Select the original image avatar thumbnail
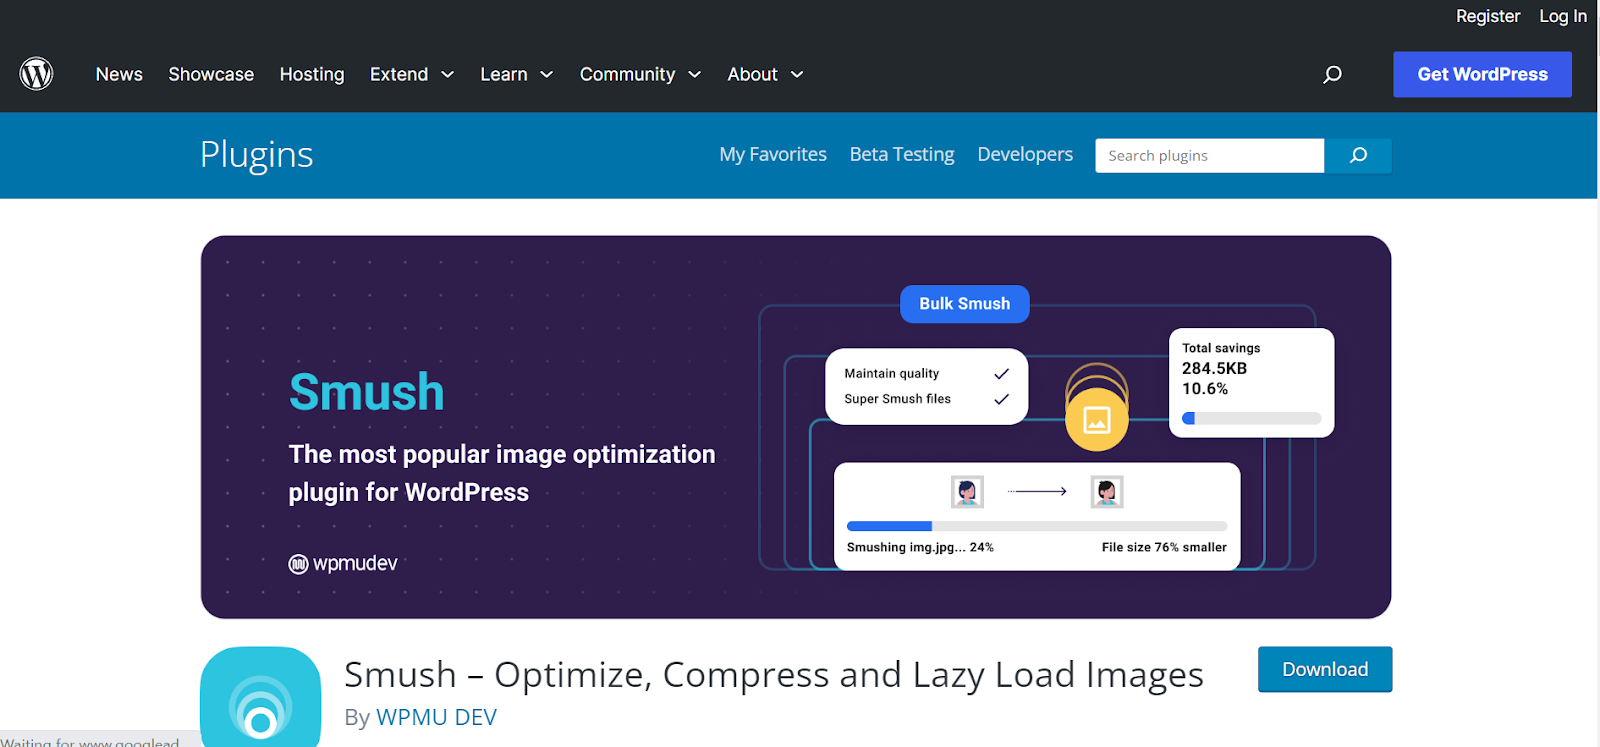This screenshot has width=1600, height=747. click(967, 492)
